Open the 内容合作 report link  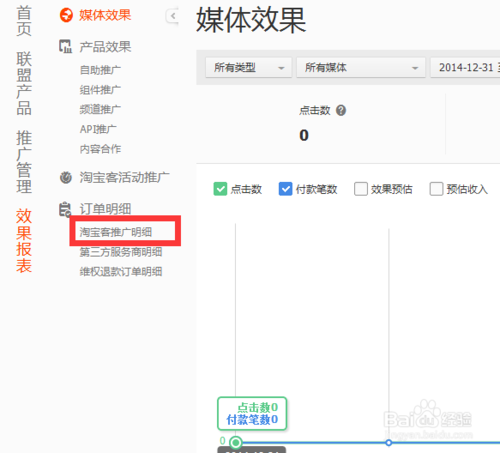(100, 149)
